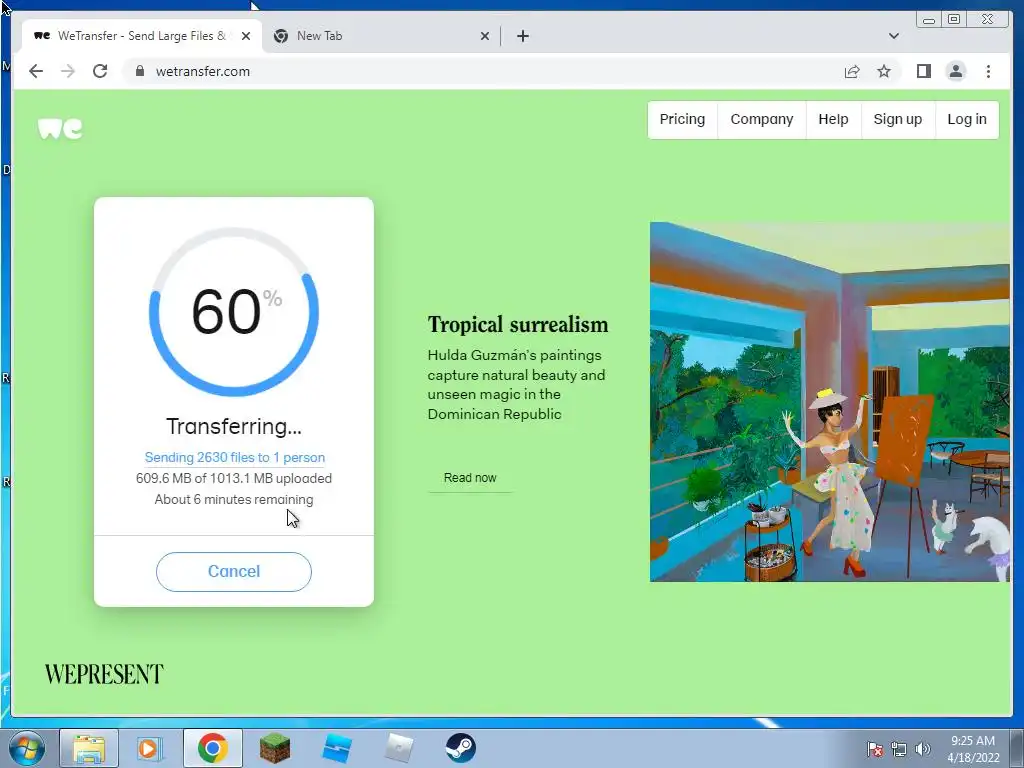Open the tropical painting artwork image
This screenshot has height=768, width=1024.
click(829, 402)
